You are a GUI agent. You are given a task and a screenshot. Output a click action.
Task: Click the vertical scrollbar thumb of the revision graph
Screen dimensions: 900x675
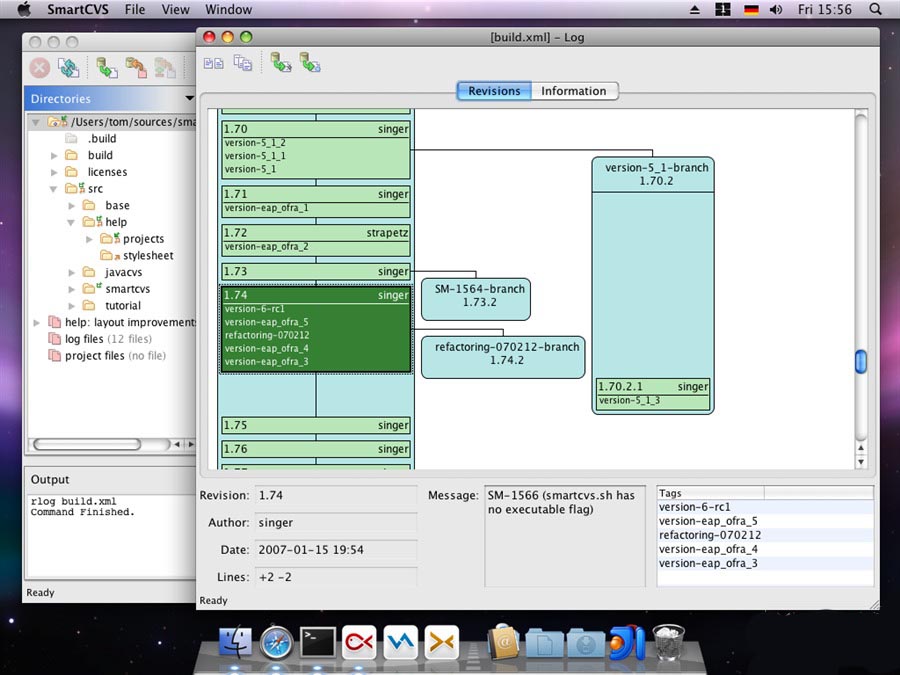coord(860,362)
